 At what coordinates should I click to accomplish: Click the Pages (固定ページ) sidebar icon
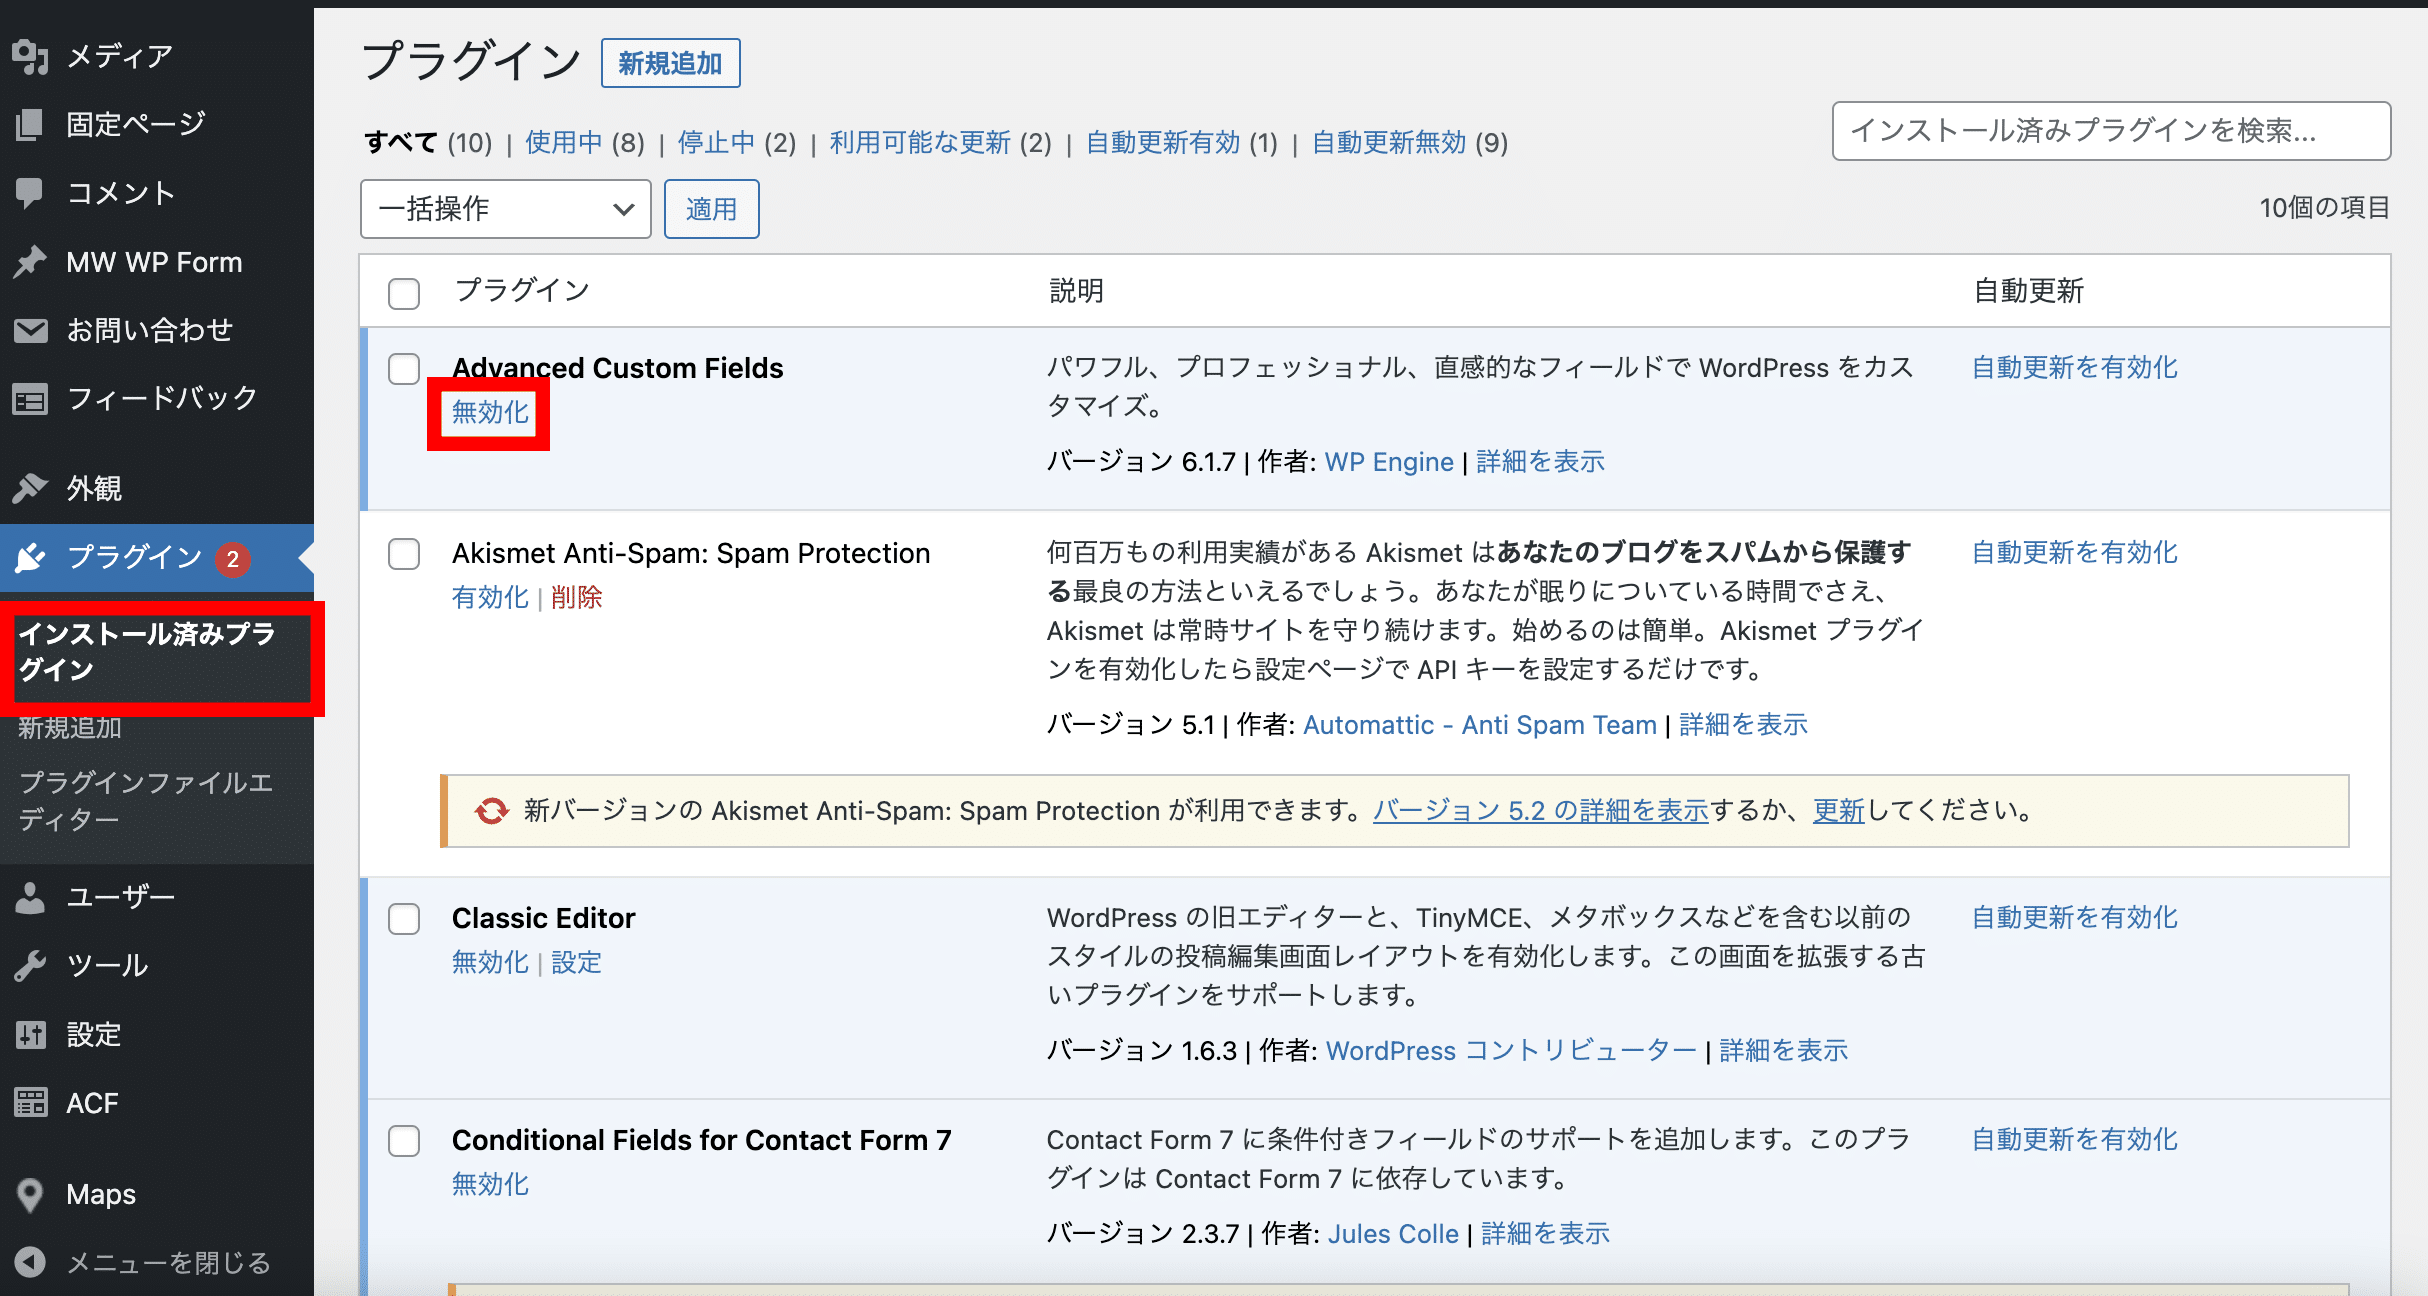click(30, 125)
